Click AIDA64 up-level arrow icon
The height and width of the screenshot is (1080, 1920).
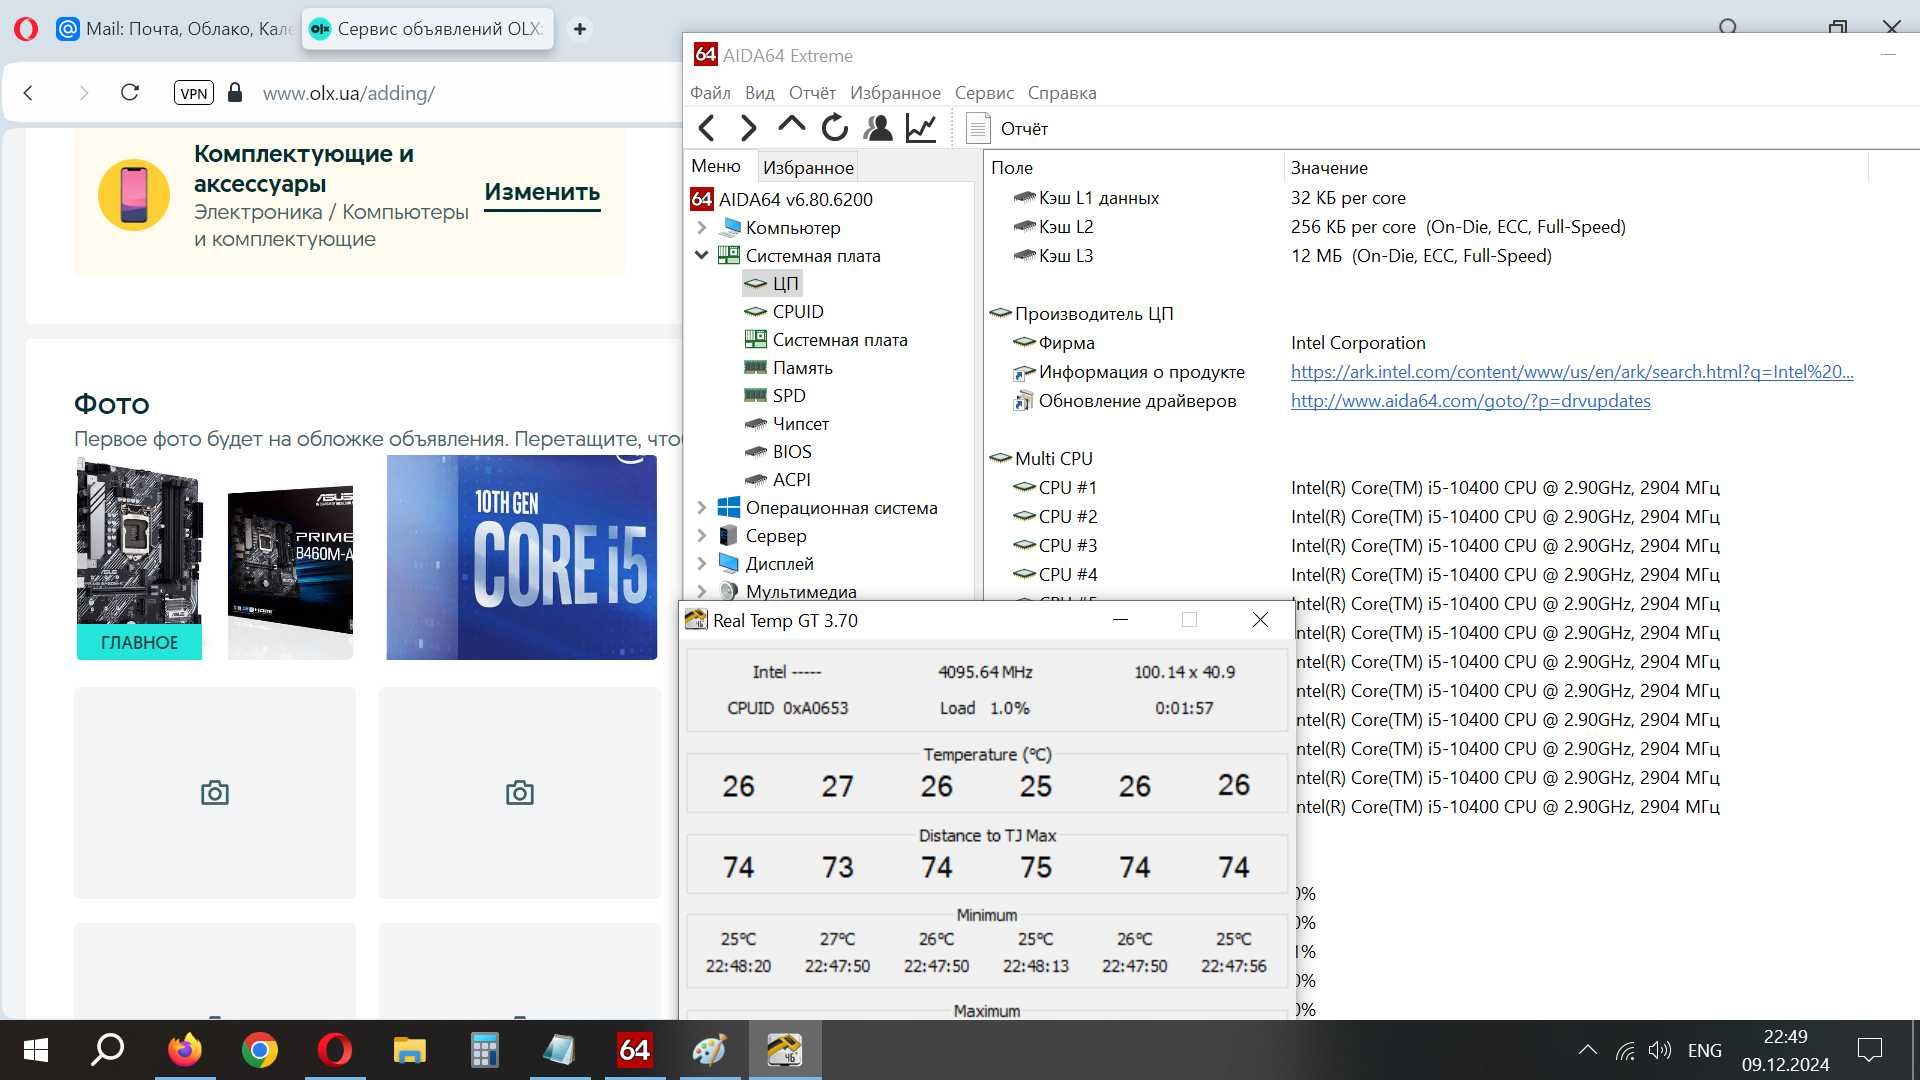[791, 125]
